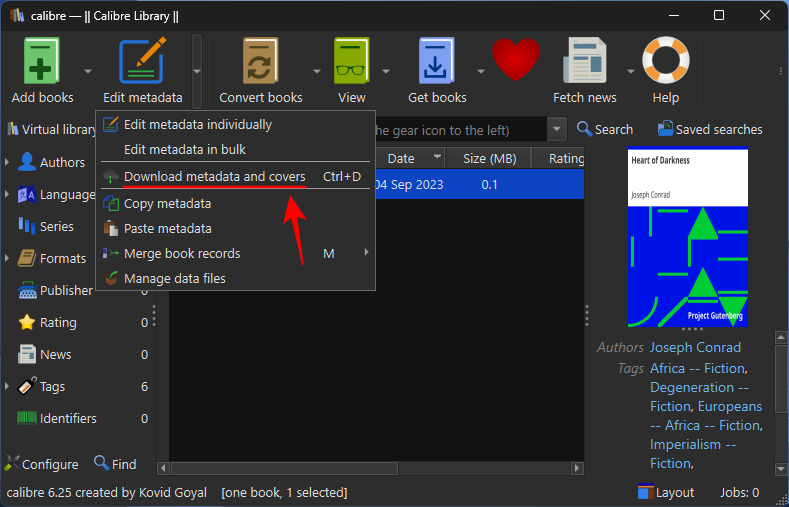Image resolution: width=789 pixels, height=507 pixels.
Task: Click the Search button
Action: coord(604,129)
